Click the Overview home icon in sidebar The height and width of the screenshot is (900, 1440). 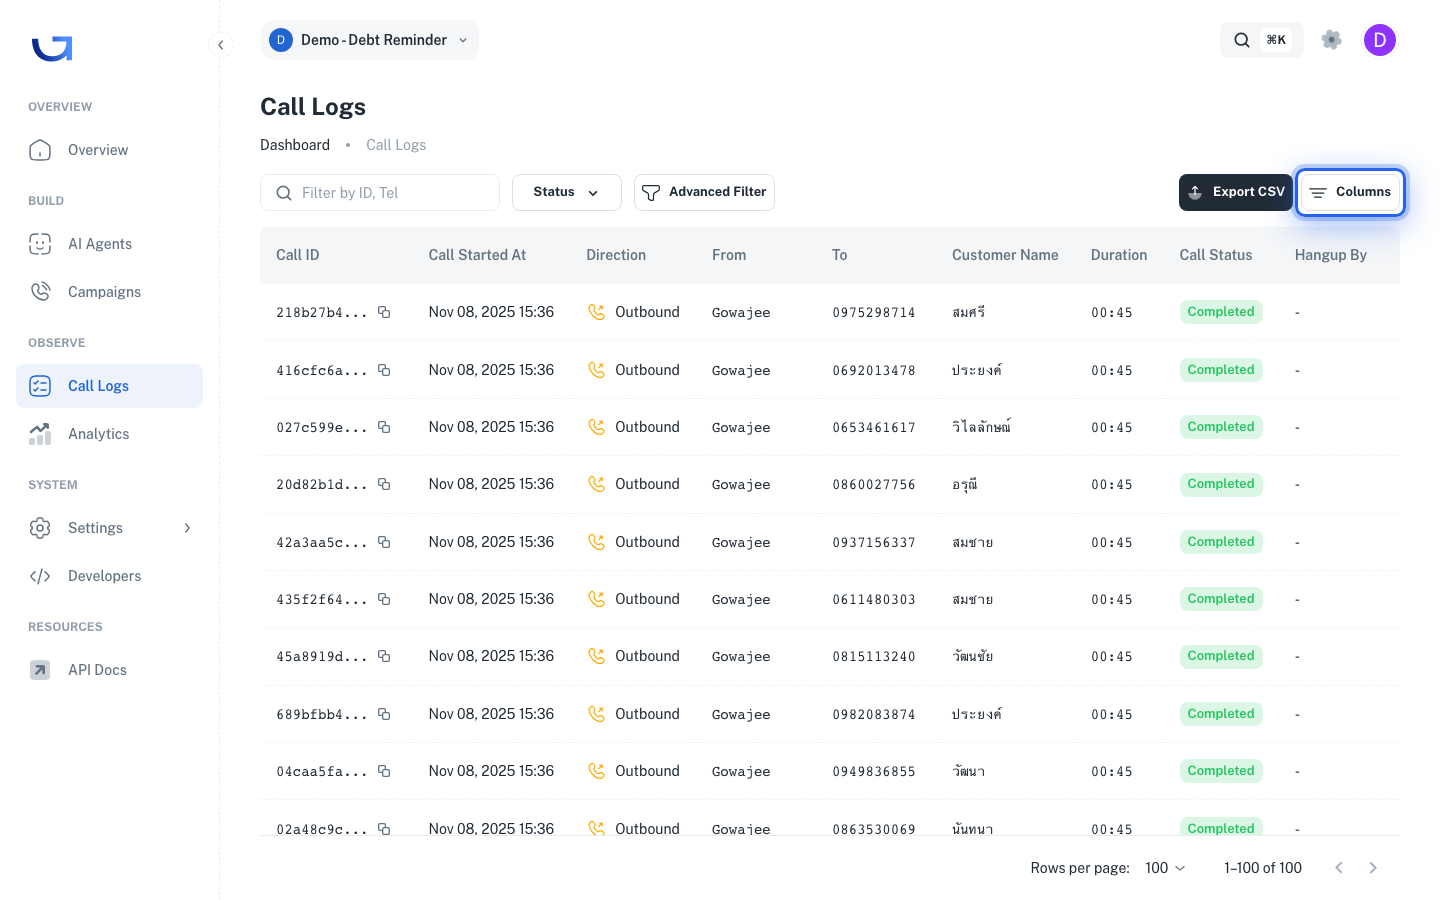point(40,150)
